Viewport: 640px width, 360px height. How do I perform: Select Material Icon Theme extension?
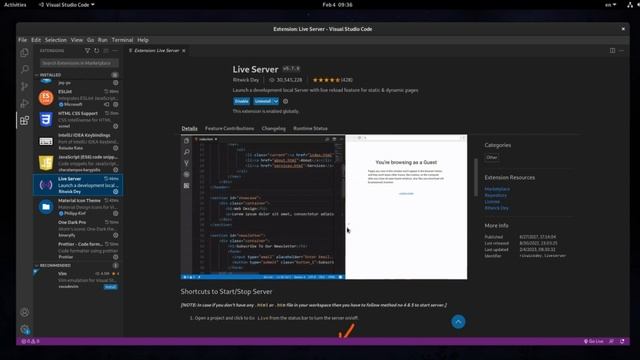pos(78,207)
